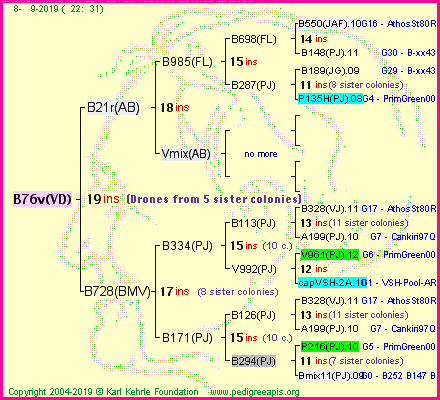Click the cyan capVSH-2A.10 entry
This screenshot has height=400, width=440.
[x=332, y=283]
